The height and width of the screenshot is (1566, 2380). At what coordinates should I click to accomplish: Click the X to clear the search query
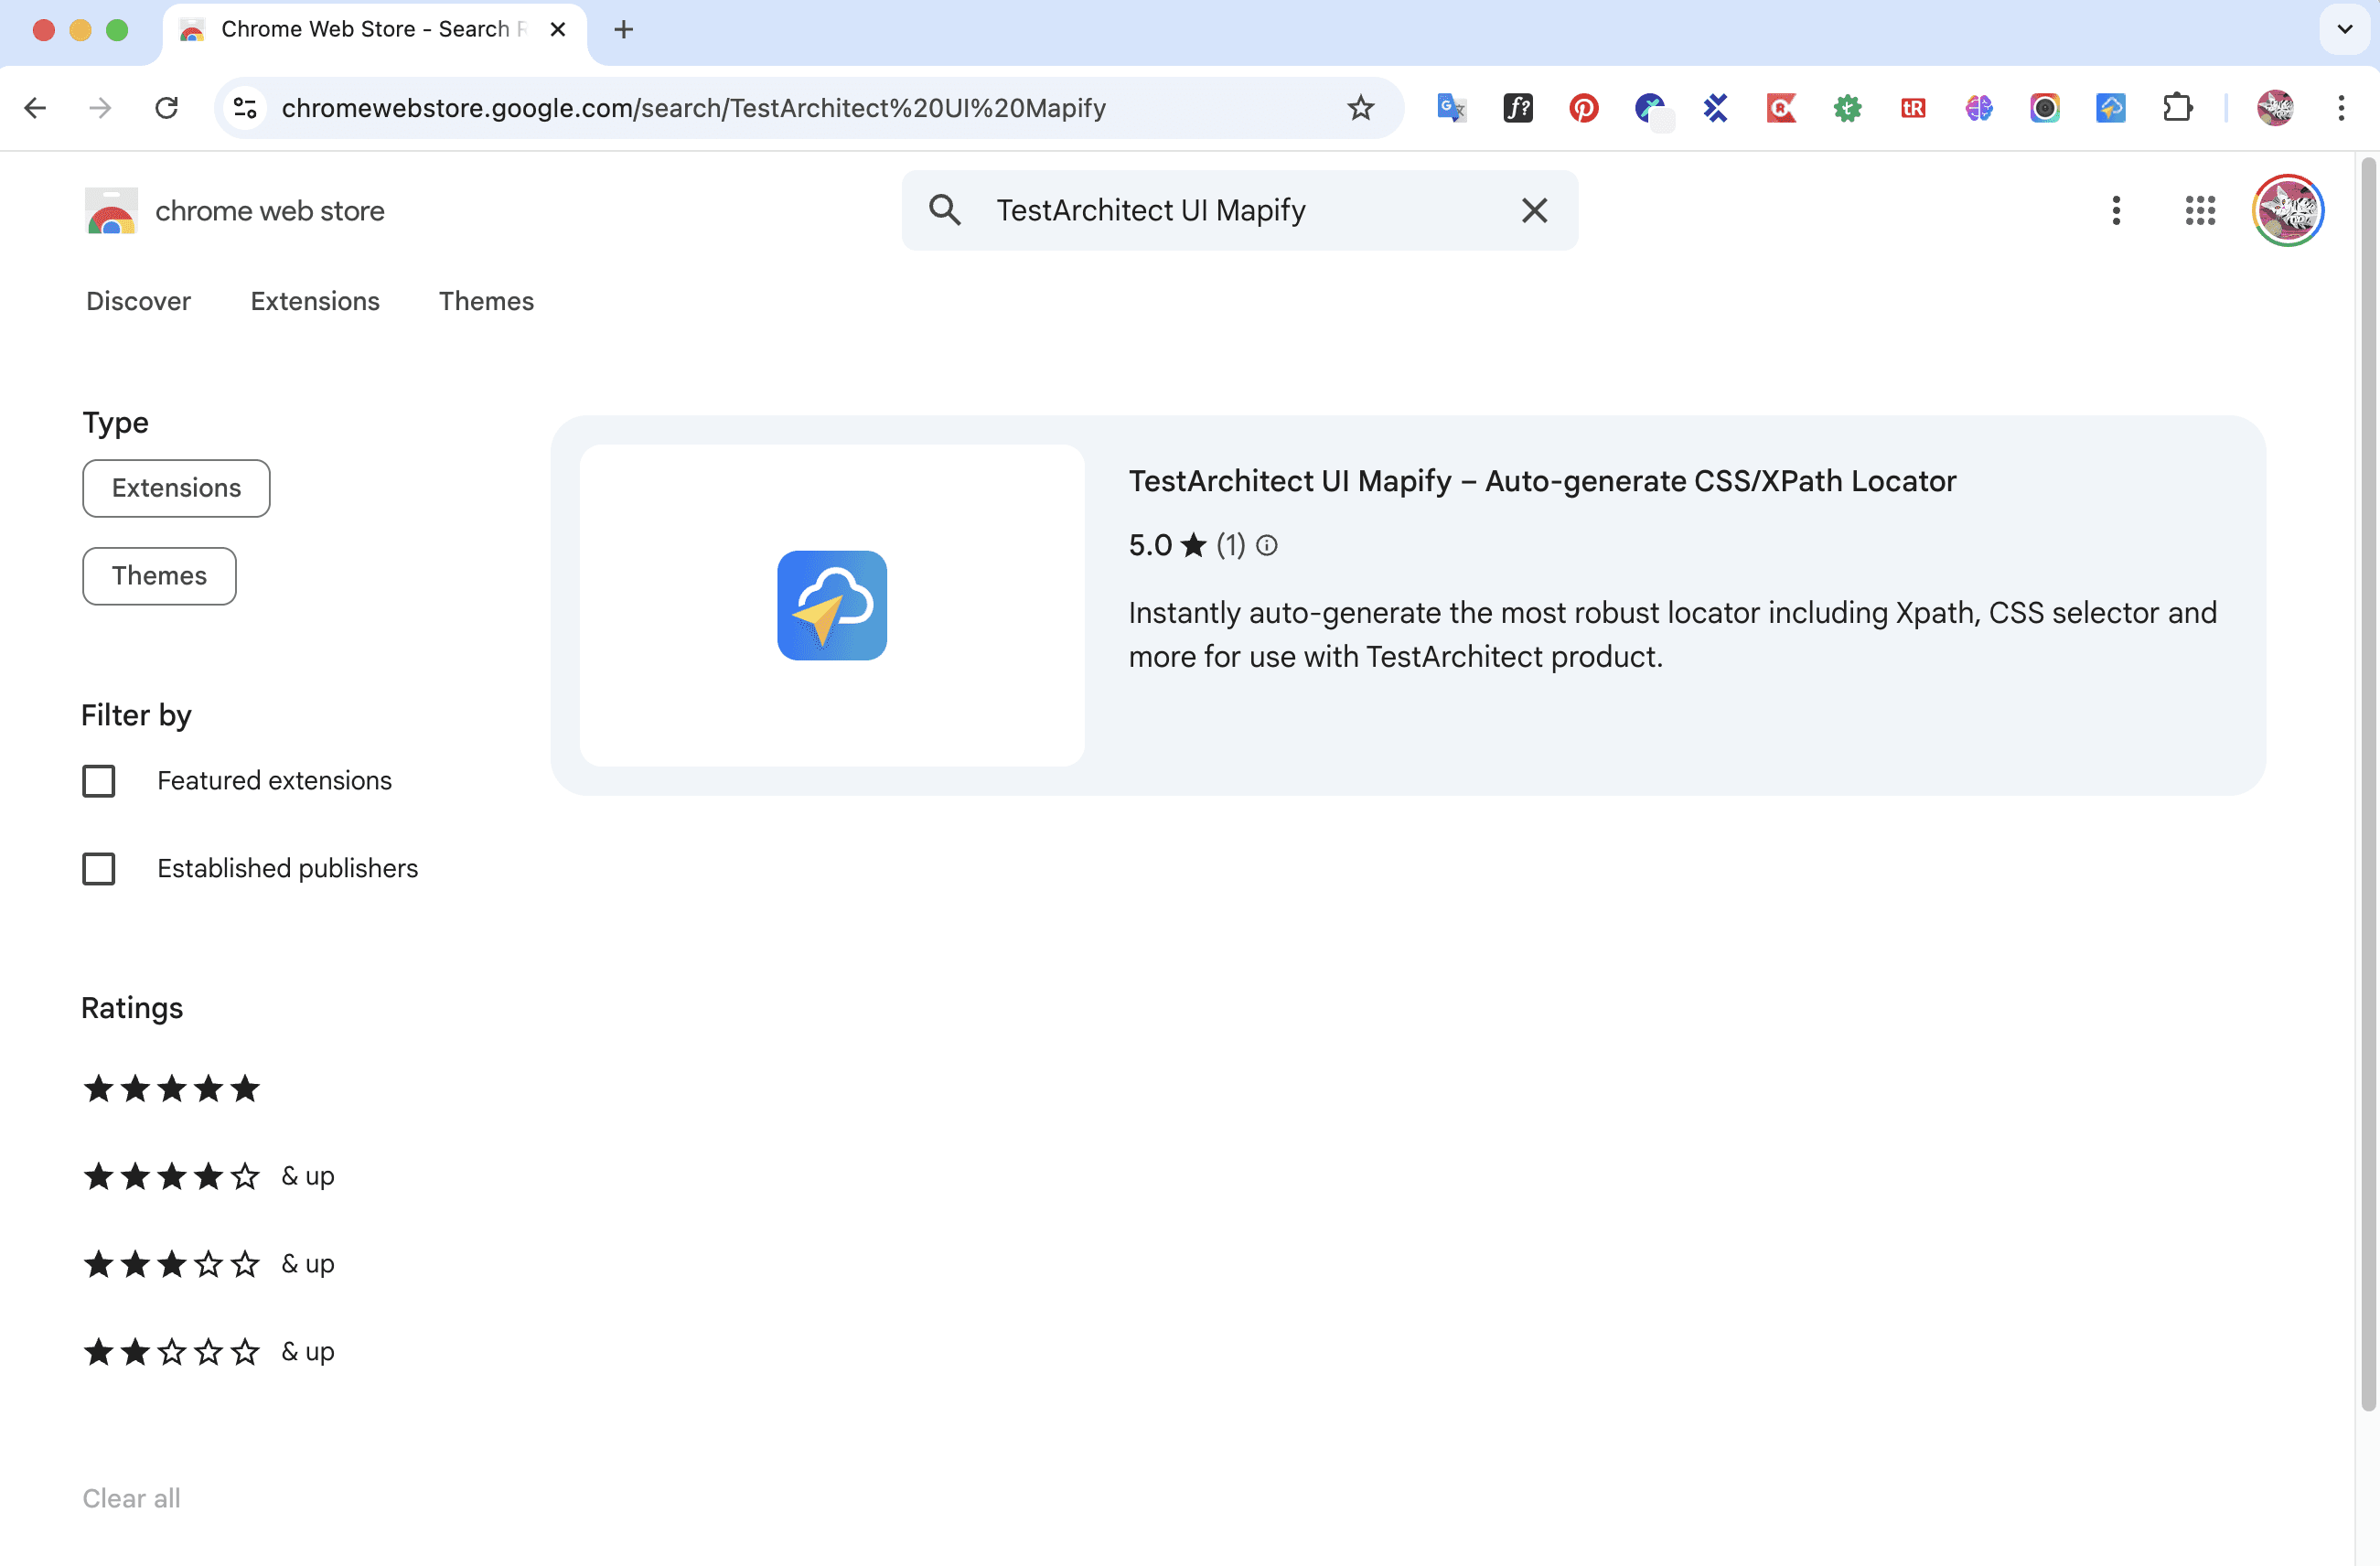(1534, 210)
